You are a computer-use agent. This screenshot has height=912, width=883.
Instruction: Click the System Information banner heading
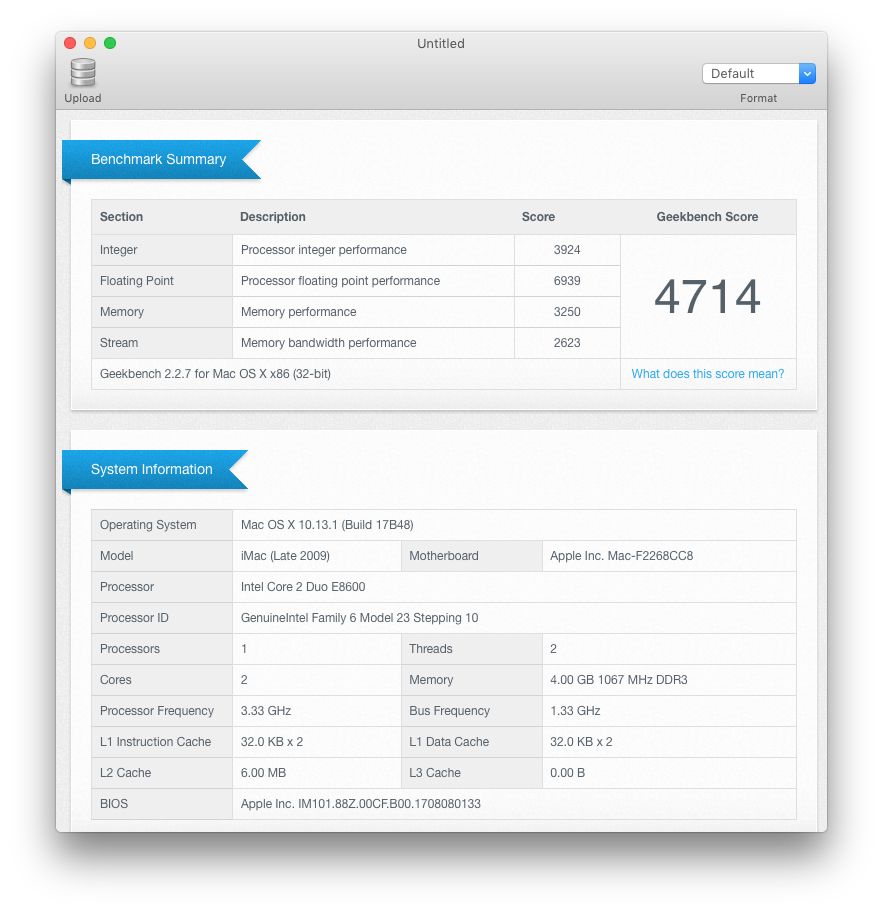coord(152,469)
